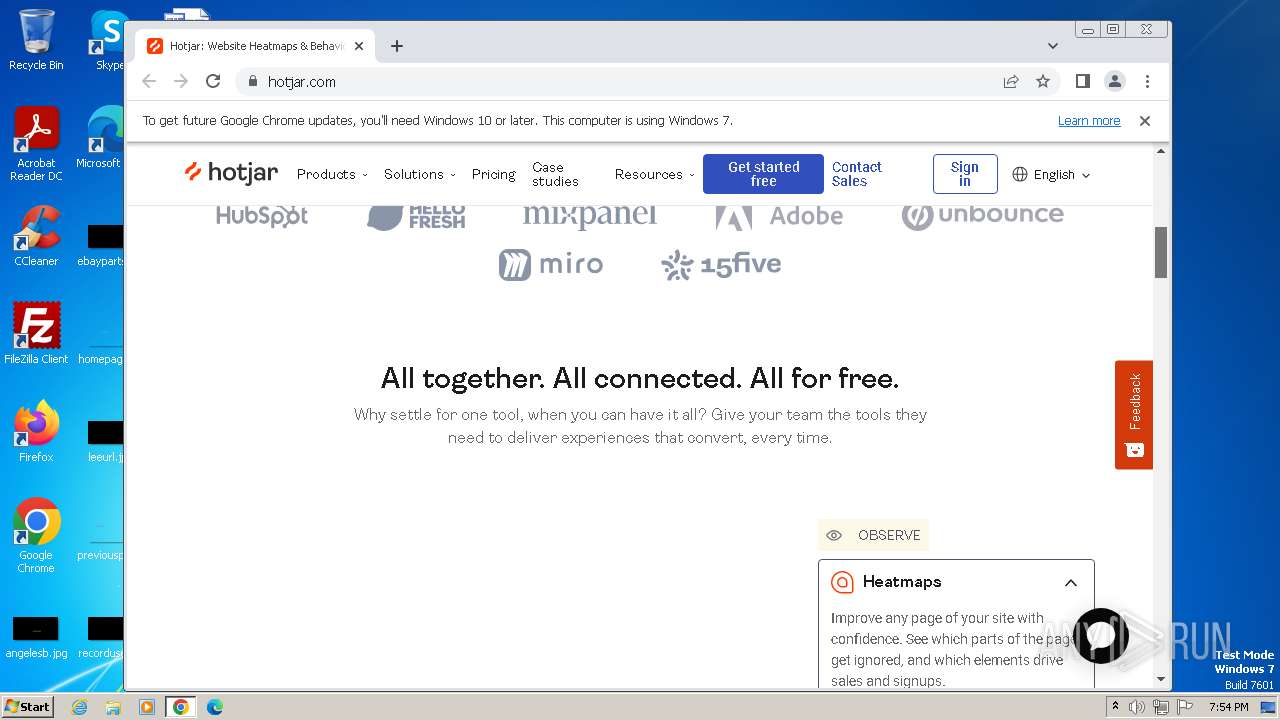
Task: Open the FileZilla Client desktop shortcut
Action: (36, 333)
